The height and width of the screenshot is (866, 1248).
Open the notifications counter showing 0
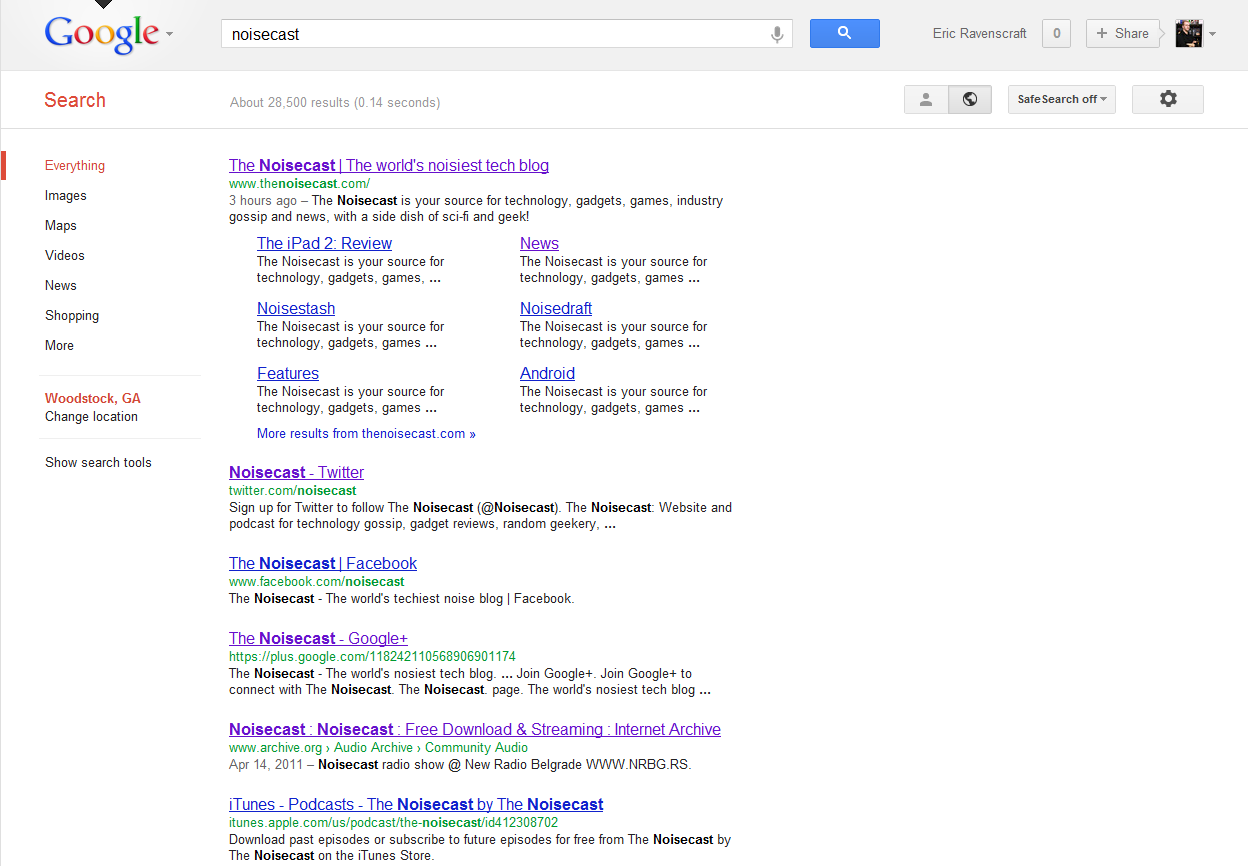(1056, 33)
